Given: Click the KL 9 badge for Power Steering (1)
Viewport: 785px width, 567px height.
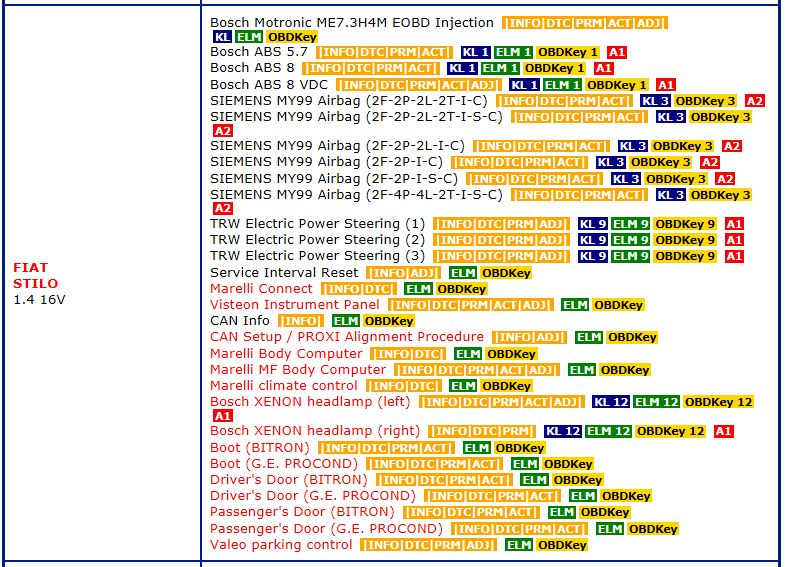Looking at the screenshot, I should point(593,224).
